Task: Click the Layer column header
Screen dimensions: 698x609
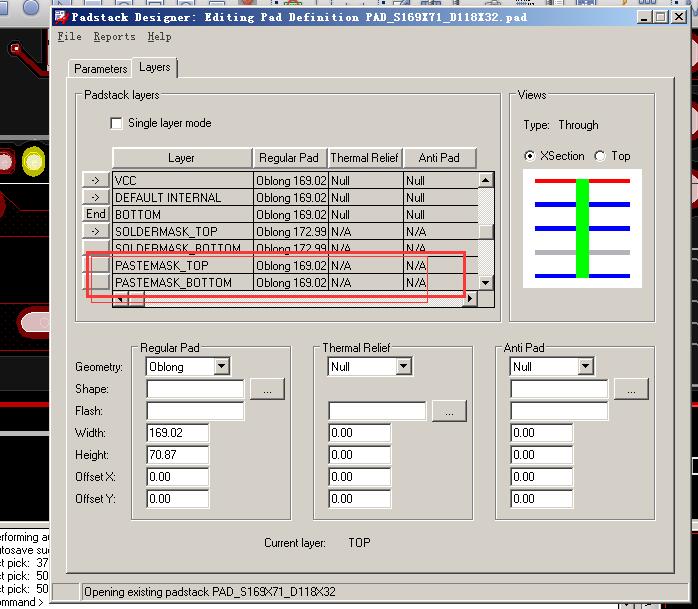Action: pyautogui.click(x=182, y=158)
